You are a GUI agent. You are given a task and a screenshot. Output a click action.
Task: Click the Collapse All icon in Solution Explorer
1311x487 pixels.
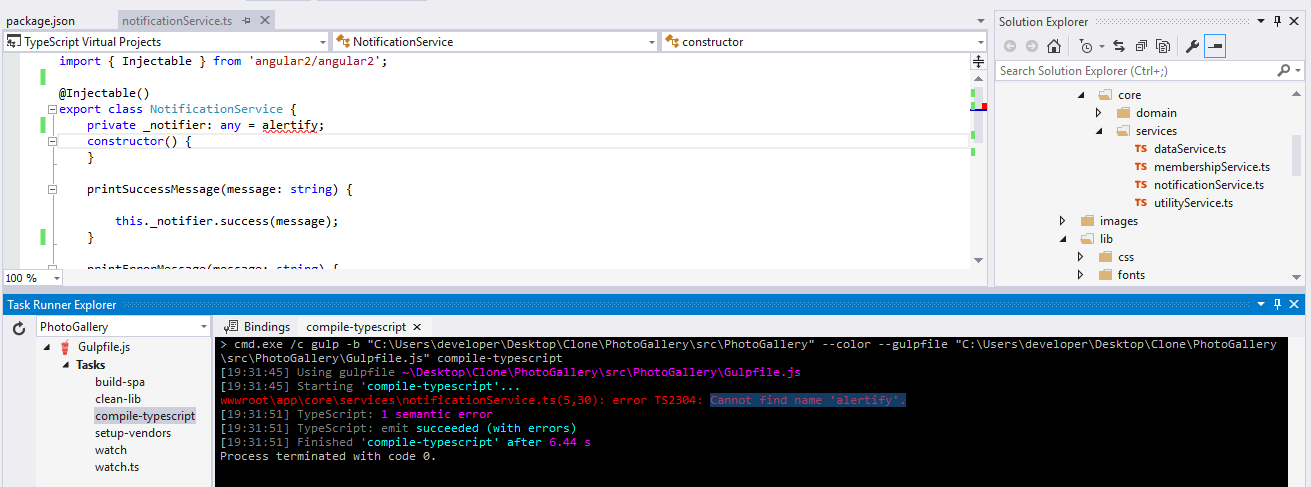click(1140, 46)
